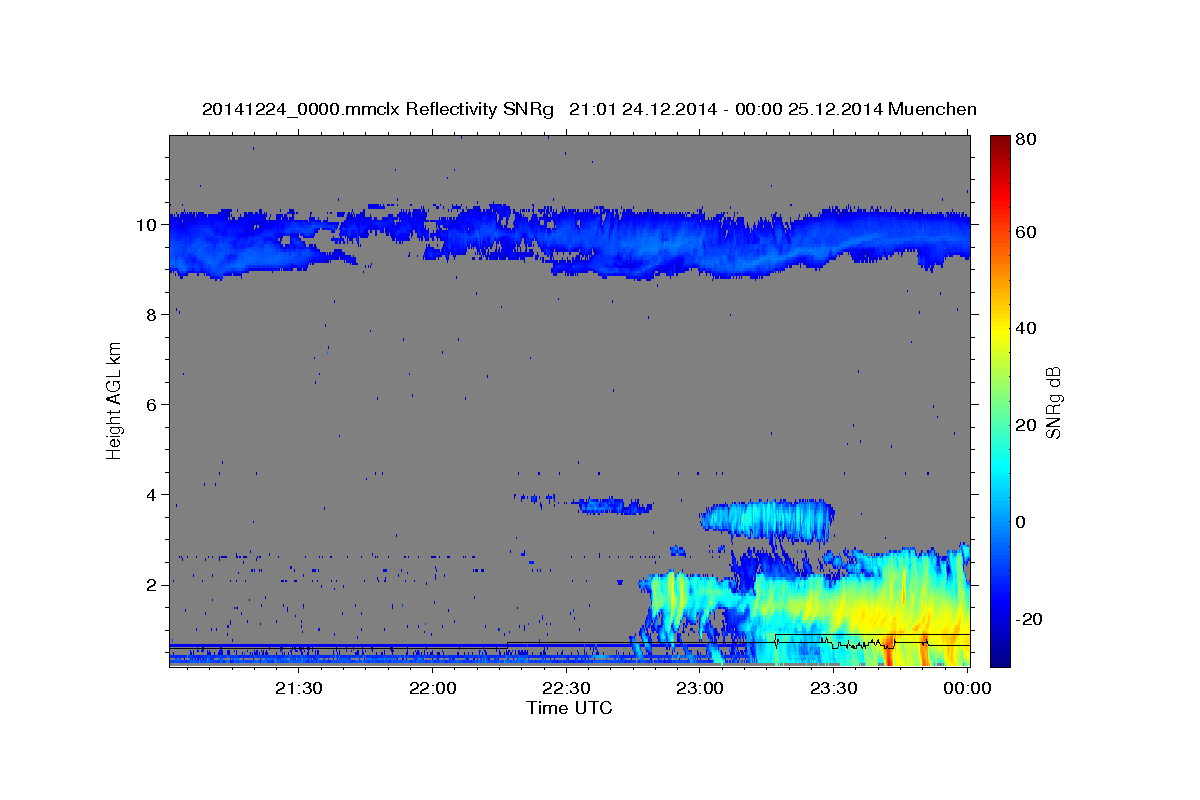The image size is (1200, 800).
Task: Click the 23:00 time tick label
Action: [x=700, y=688]
